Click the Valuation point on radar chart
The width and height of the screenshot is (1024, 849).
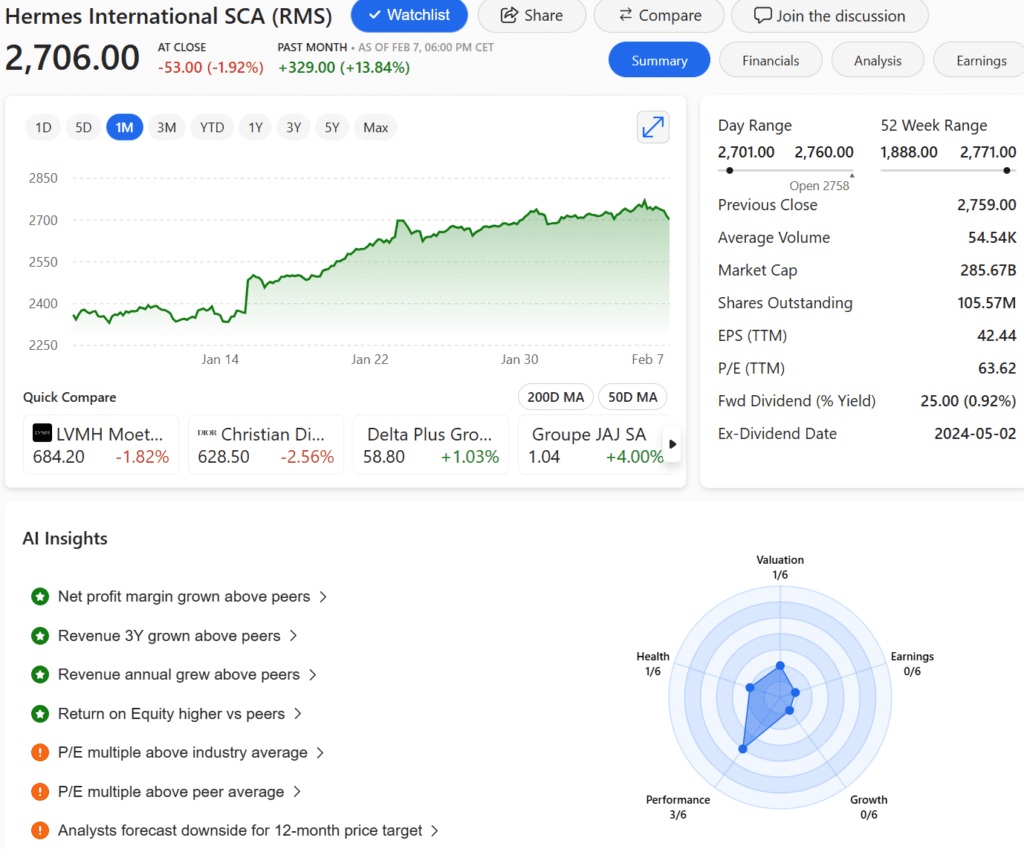pos(780,665)
